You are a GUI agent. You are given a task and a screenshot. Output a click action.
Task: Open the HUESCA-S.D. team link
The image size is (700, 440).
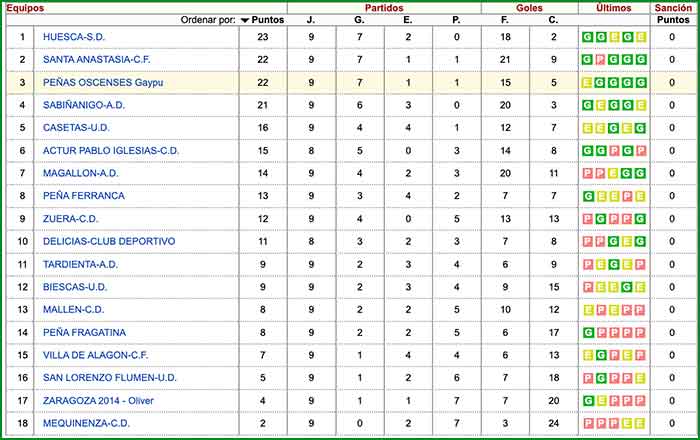point(71,37)
